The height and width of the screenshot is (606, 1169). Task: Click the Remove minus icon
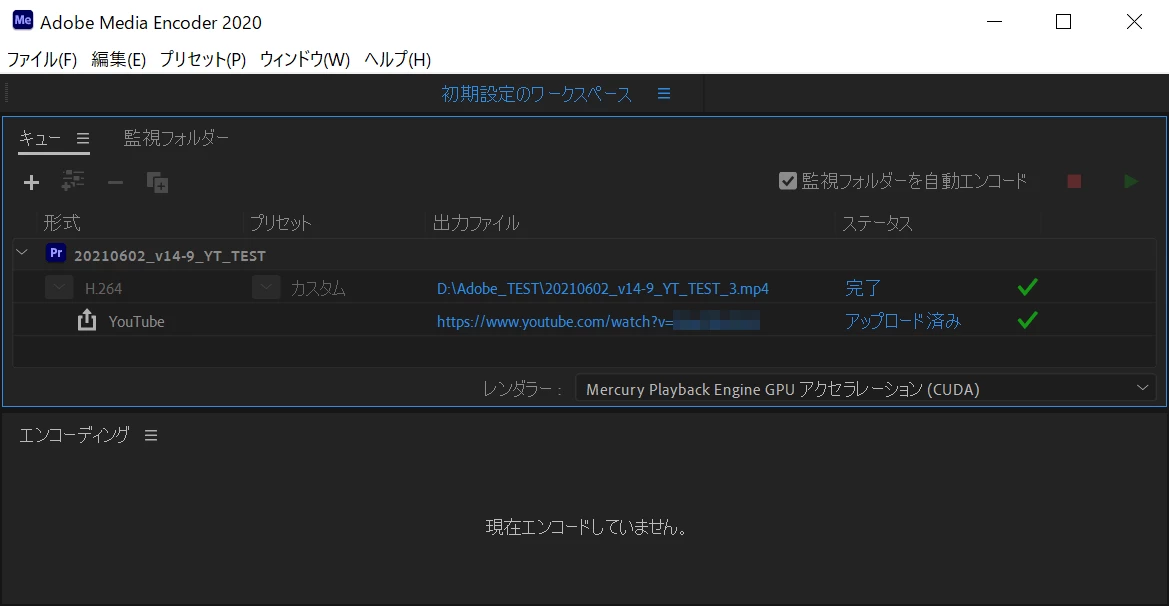click(x=115, y=182)
